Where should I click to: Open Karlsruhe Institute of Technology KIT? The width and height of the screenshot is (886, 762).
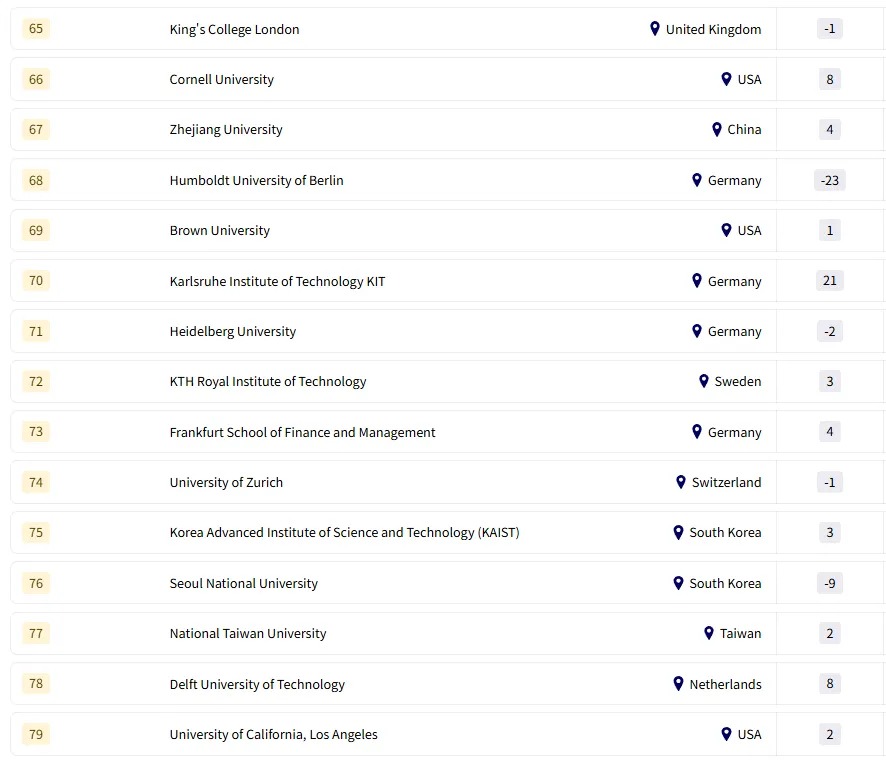277,281
